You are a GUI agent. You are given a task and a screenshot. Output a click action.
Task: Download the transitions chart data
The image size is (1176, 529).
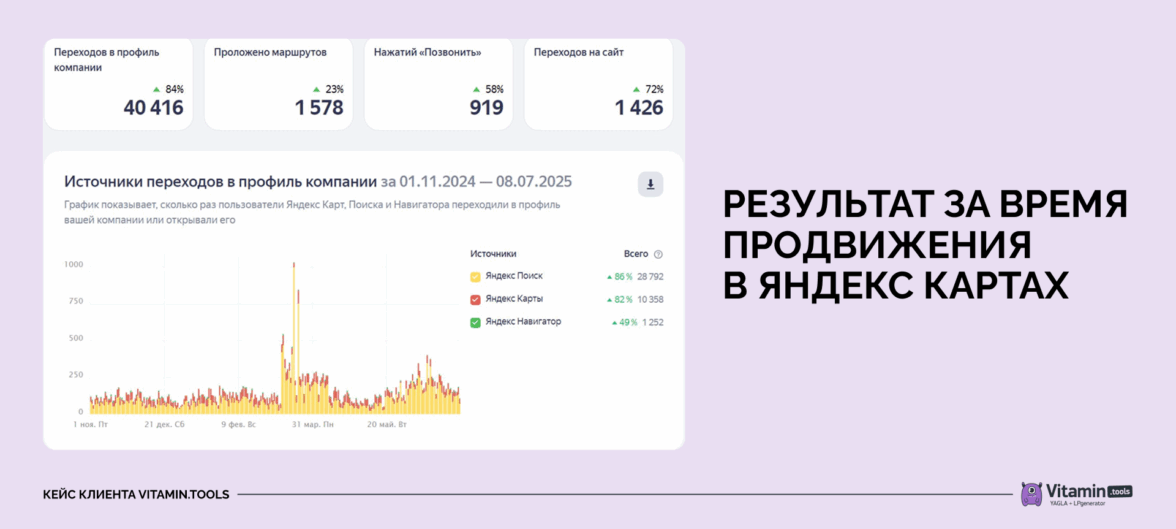pos(650,185)
